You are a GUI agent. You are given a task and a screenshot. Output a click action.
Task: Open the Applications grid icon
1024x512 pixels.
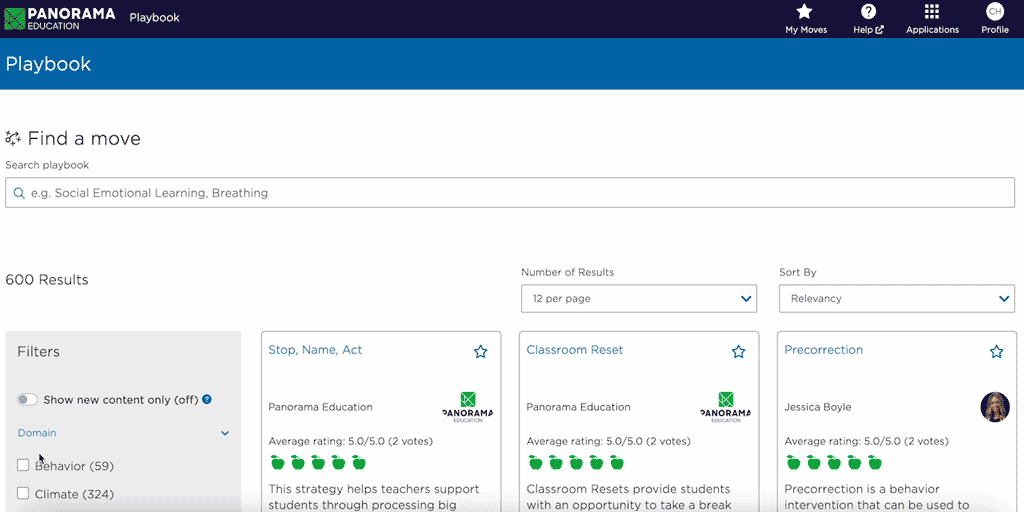click(932, 12)
